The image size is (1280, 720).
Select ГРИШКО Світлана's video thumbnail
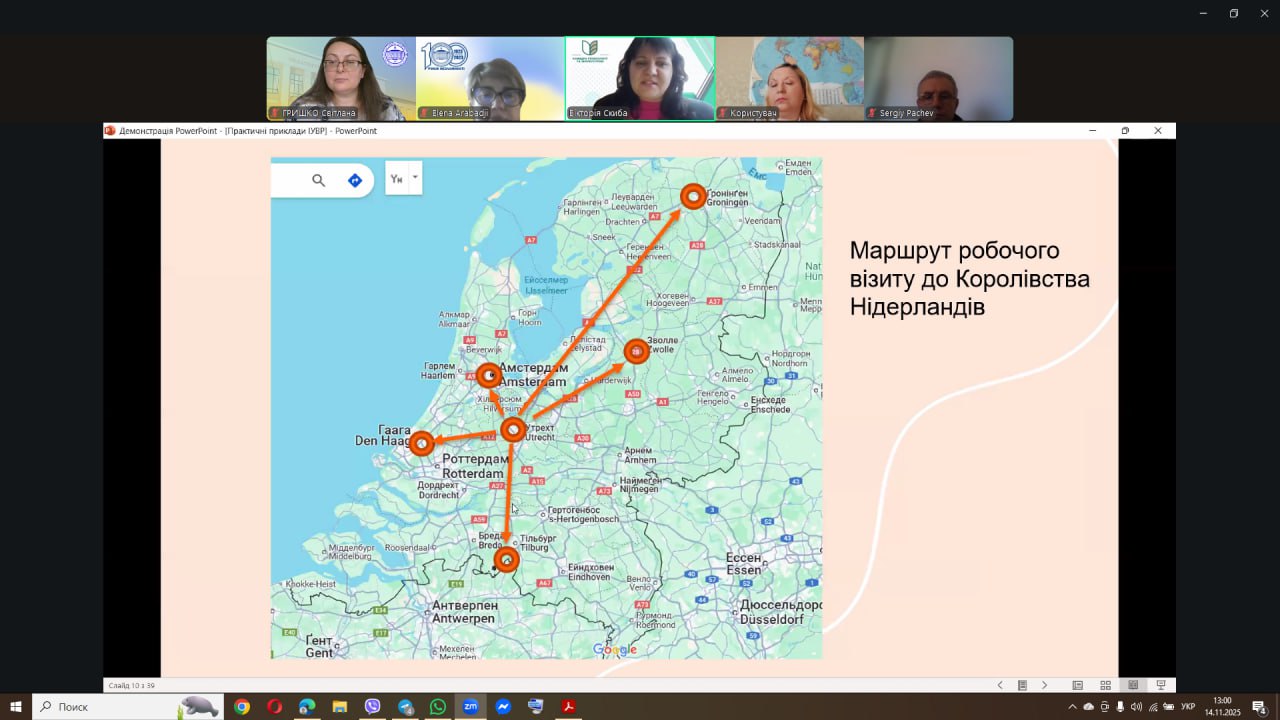click(341, 79)
